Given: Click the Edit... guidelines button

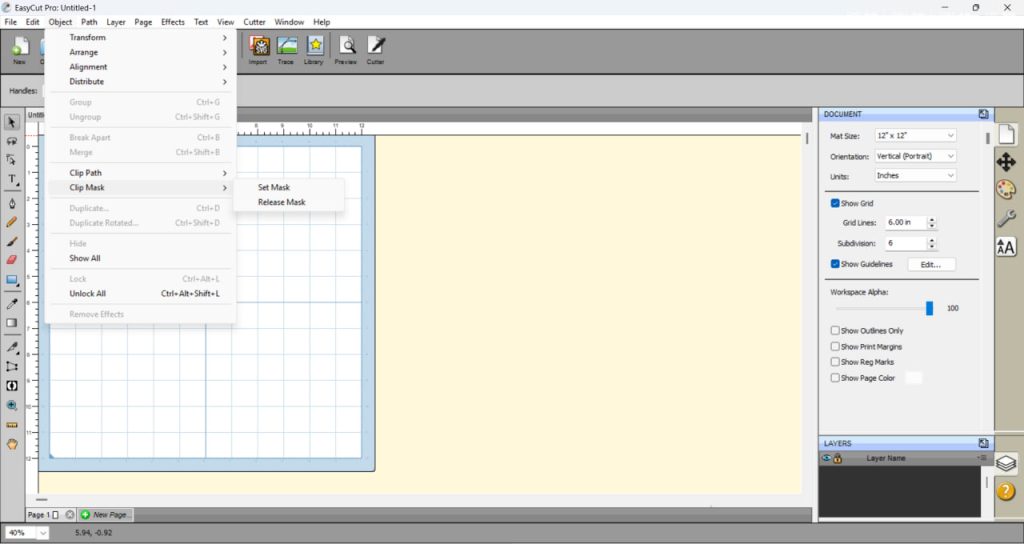Looking at the screenshot, I should [x=931, y=264].
